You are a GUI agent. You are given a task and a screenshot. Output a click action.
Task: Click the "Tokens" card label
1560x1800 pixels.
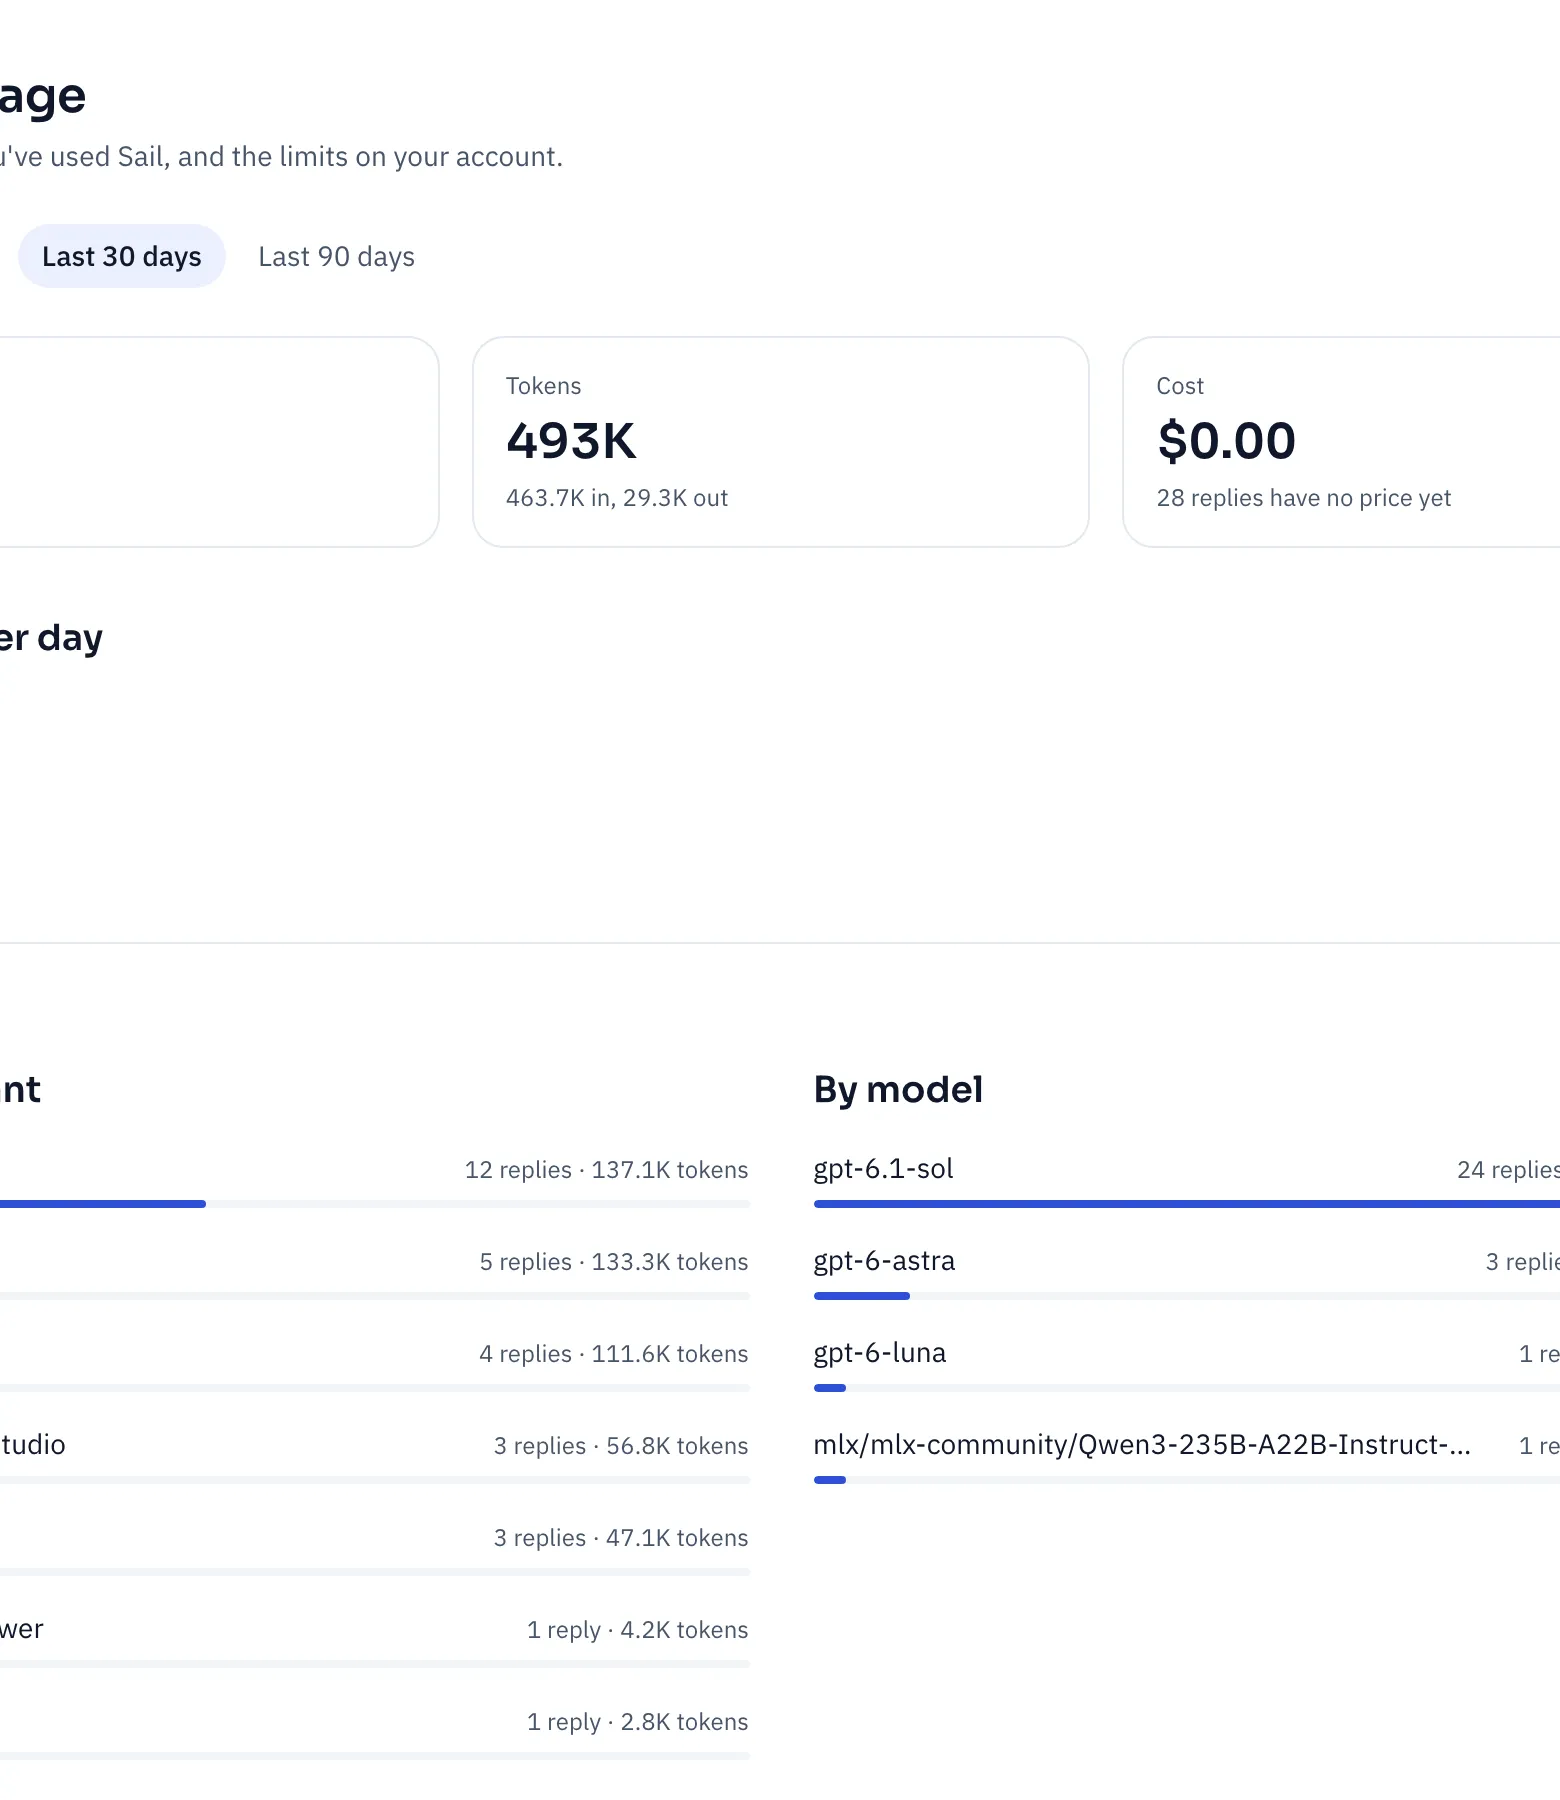[x=543, y=386]
